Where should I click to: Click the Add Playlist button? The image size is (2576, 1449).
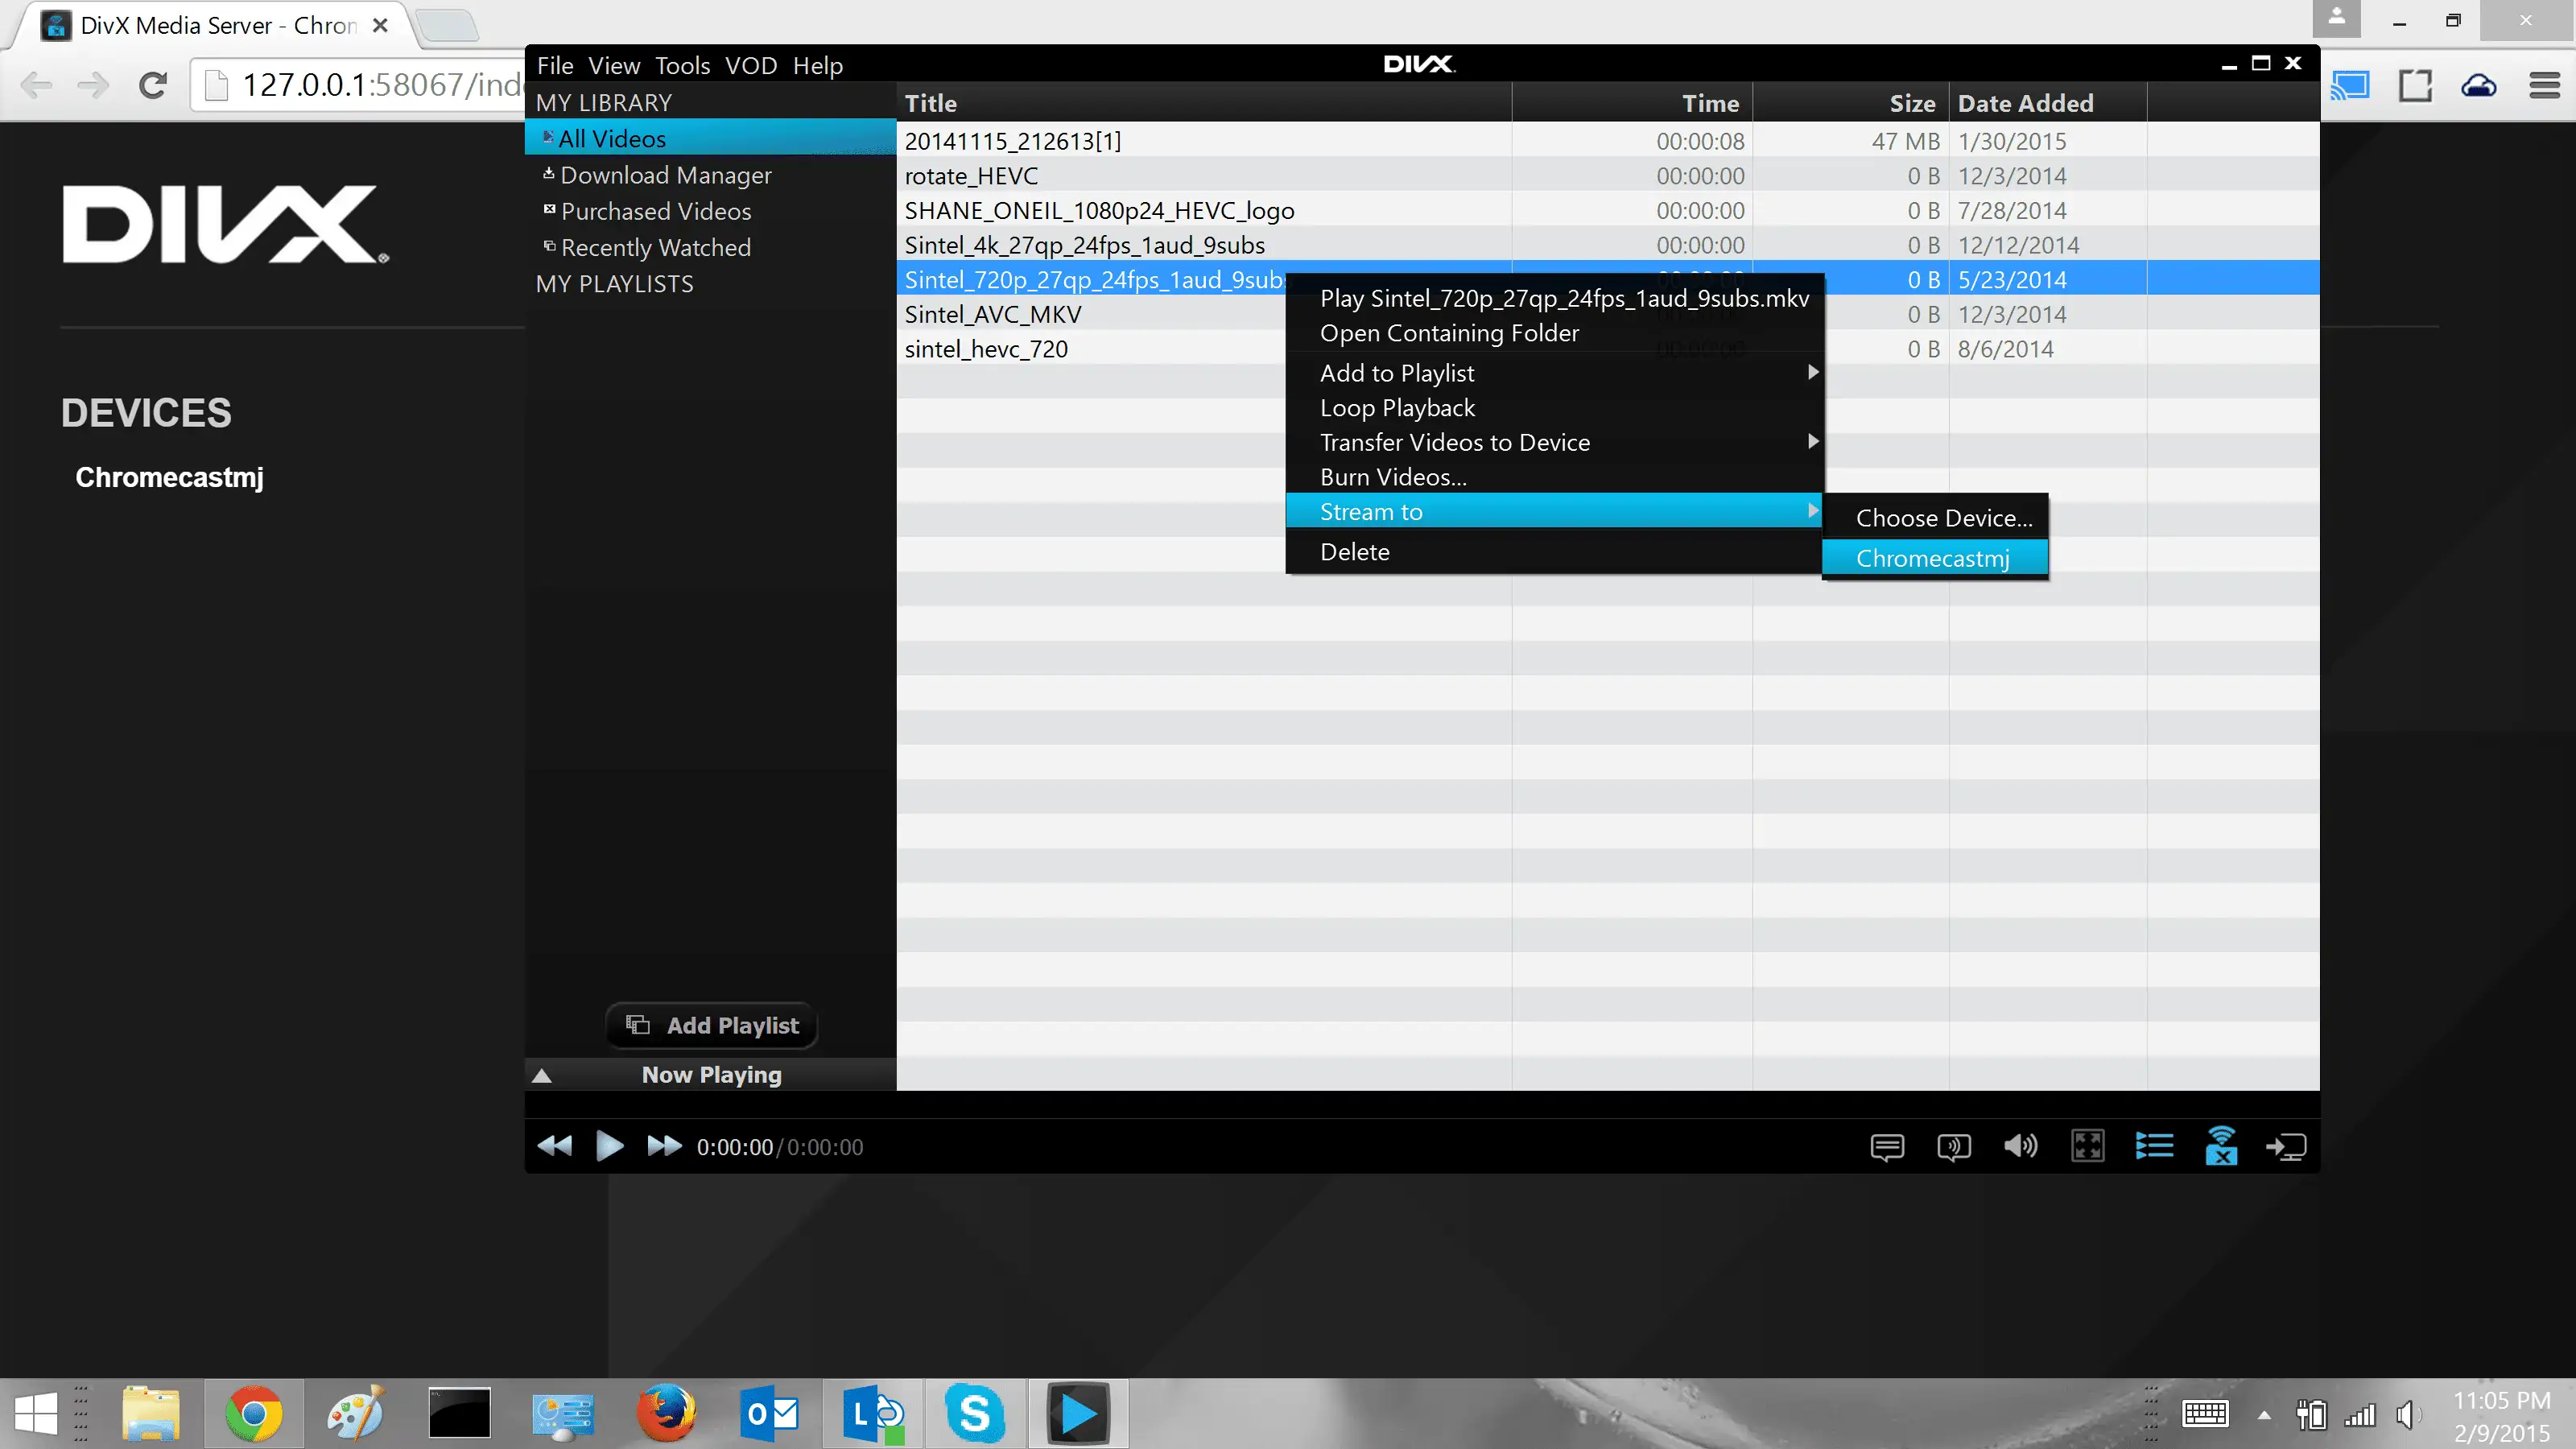click(x=712, y=1025)
